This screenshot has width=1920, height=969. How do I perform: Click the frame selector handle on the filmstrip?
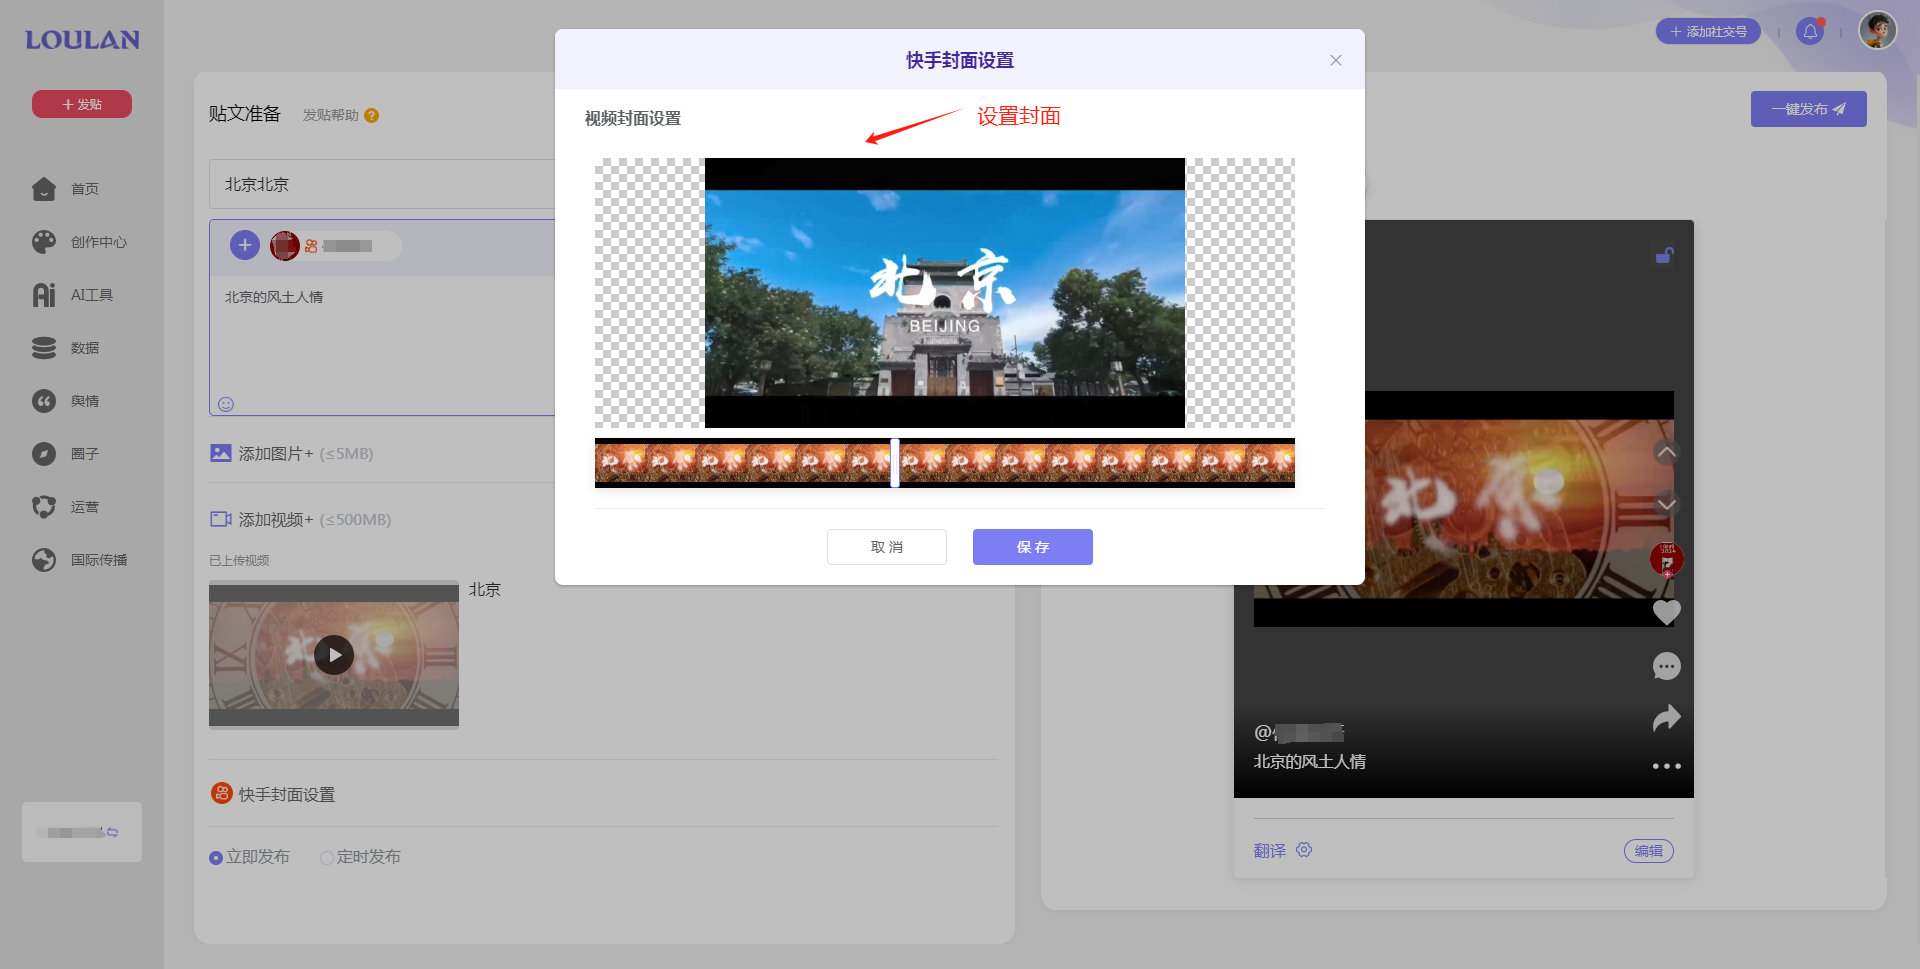coord(895,463)
